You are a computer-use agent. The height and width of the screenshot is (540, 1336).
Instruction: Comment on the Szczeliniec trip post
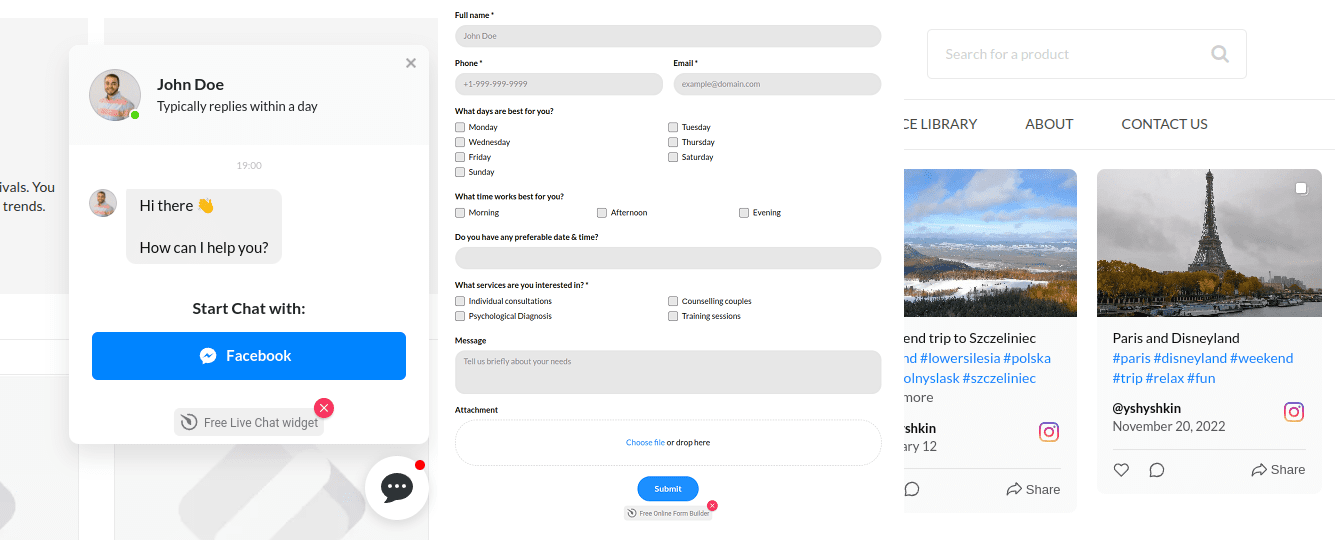coord(912,489)
